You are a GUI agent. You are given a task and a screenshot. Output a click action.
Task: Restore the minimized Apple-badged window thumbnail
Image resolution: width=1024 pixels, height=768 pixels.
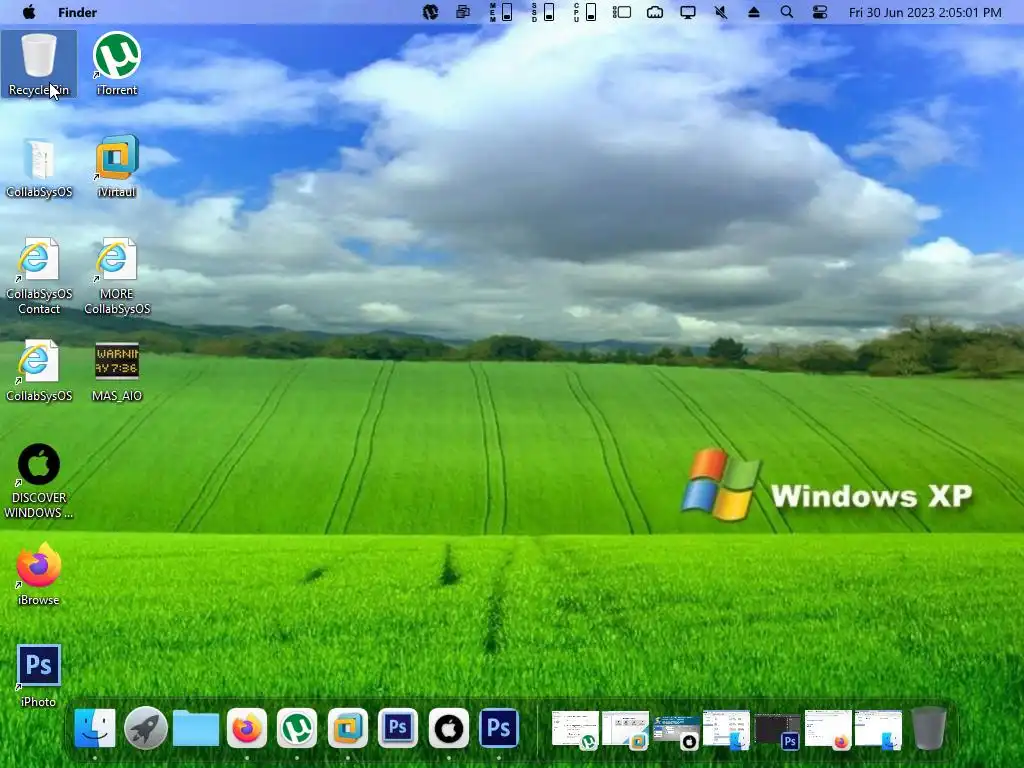pyautogui.click(x=677, y=731)
